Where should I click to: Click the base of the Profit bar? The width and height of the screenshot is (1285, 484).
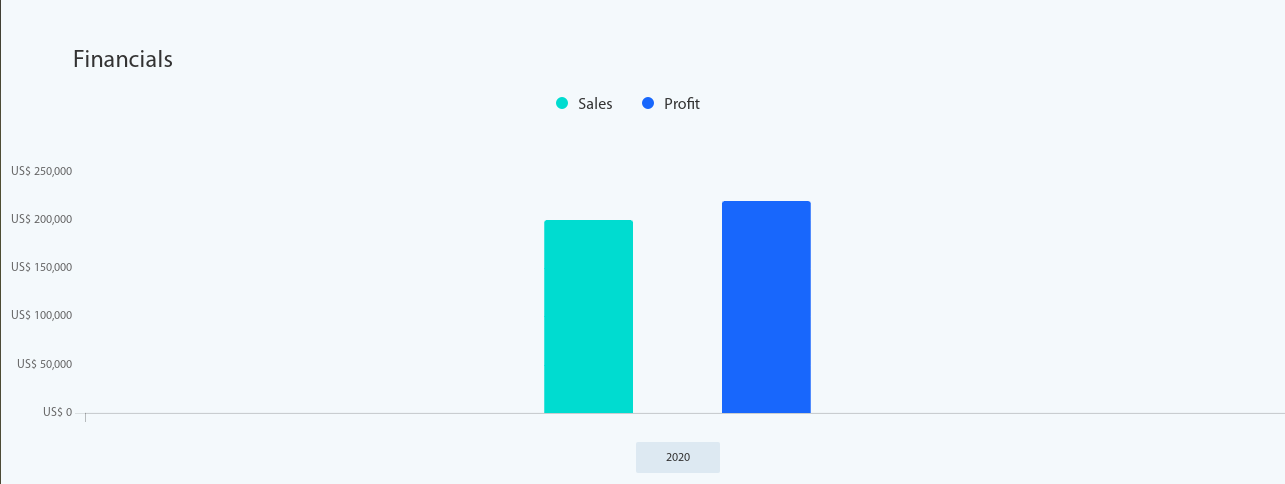pos(766,410)
